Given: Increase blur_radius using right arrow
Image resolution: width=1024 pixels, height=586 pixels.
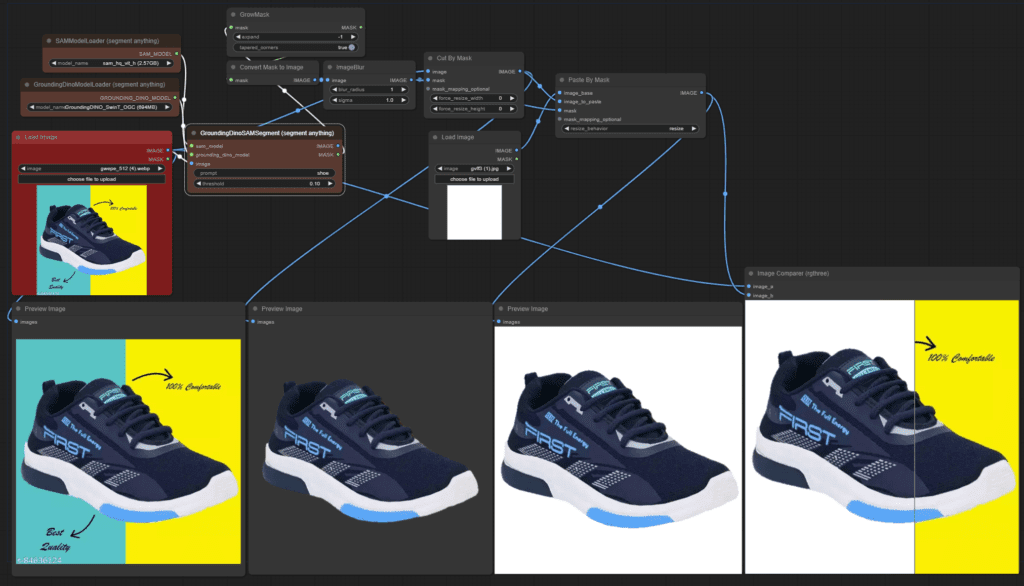Looking at the screenshot, I should tap(404, 90).
